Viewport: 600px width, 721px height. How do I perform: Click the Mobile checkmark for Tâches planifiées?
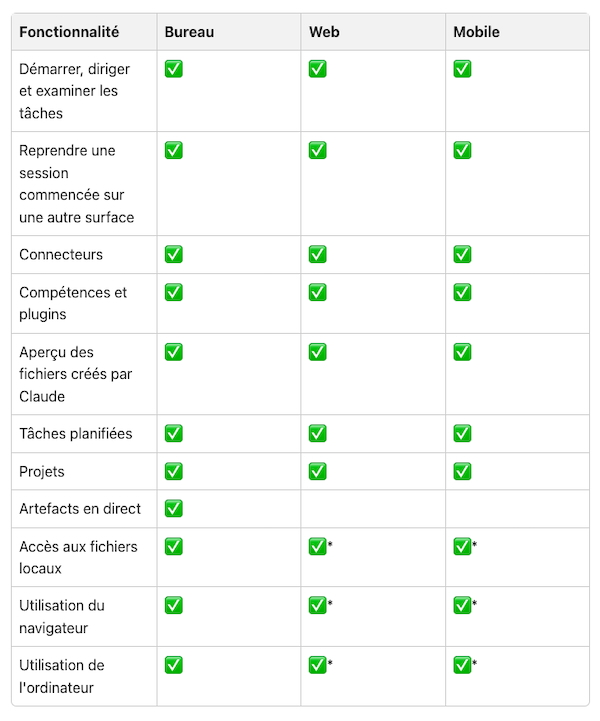[462, 433]
